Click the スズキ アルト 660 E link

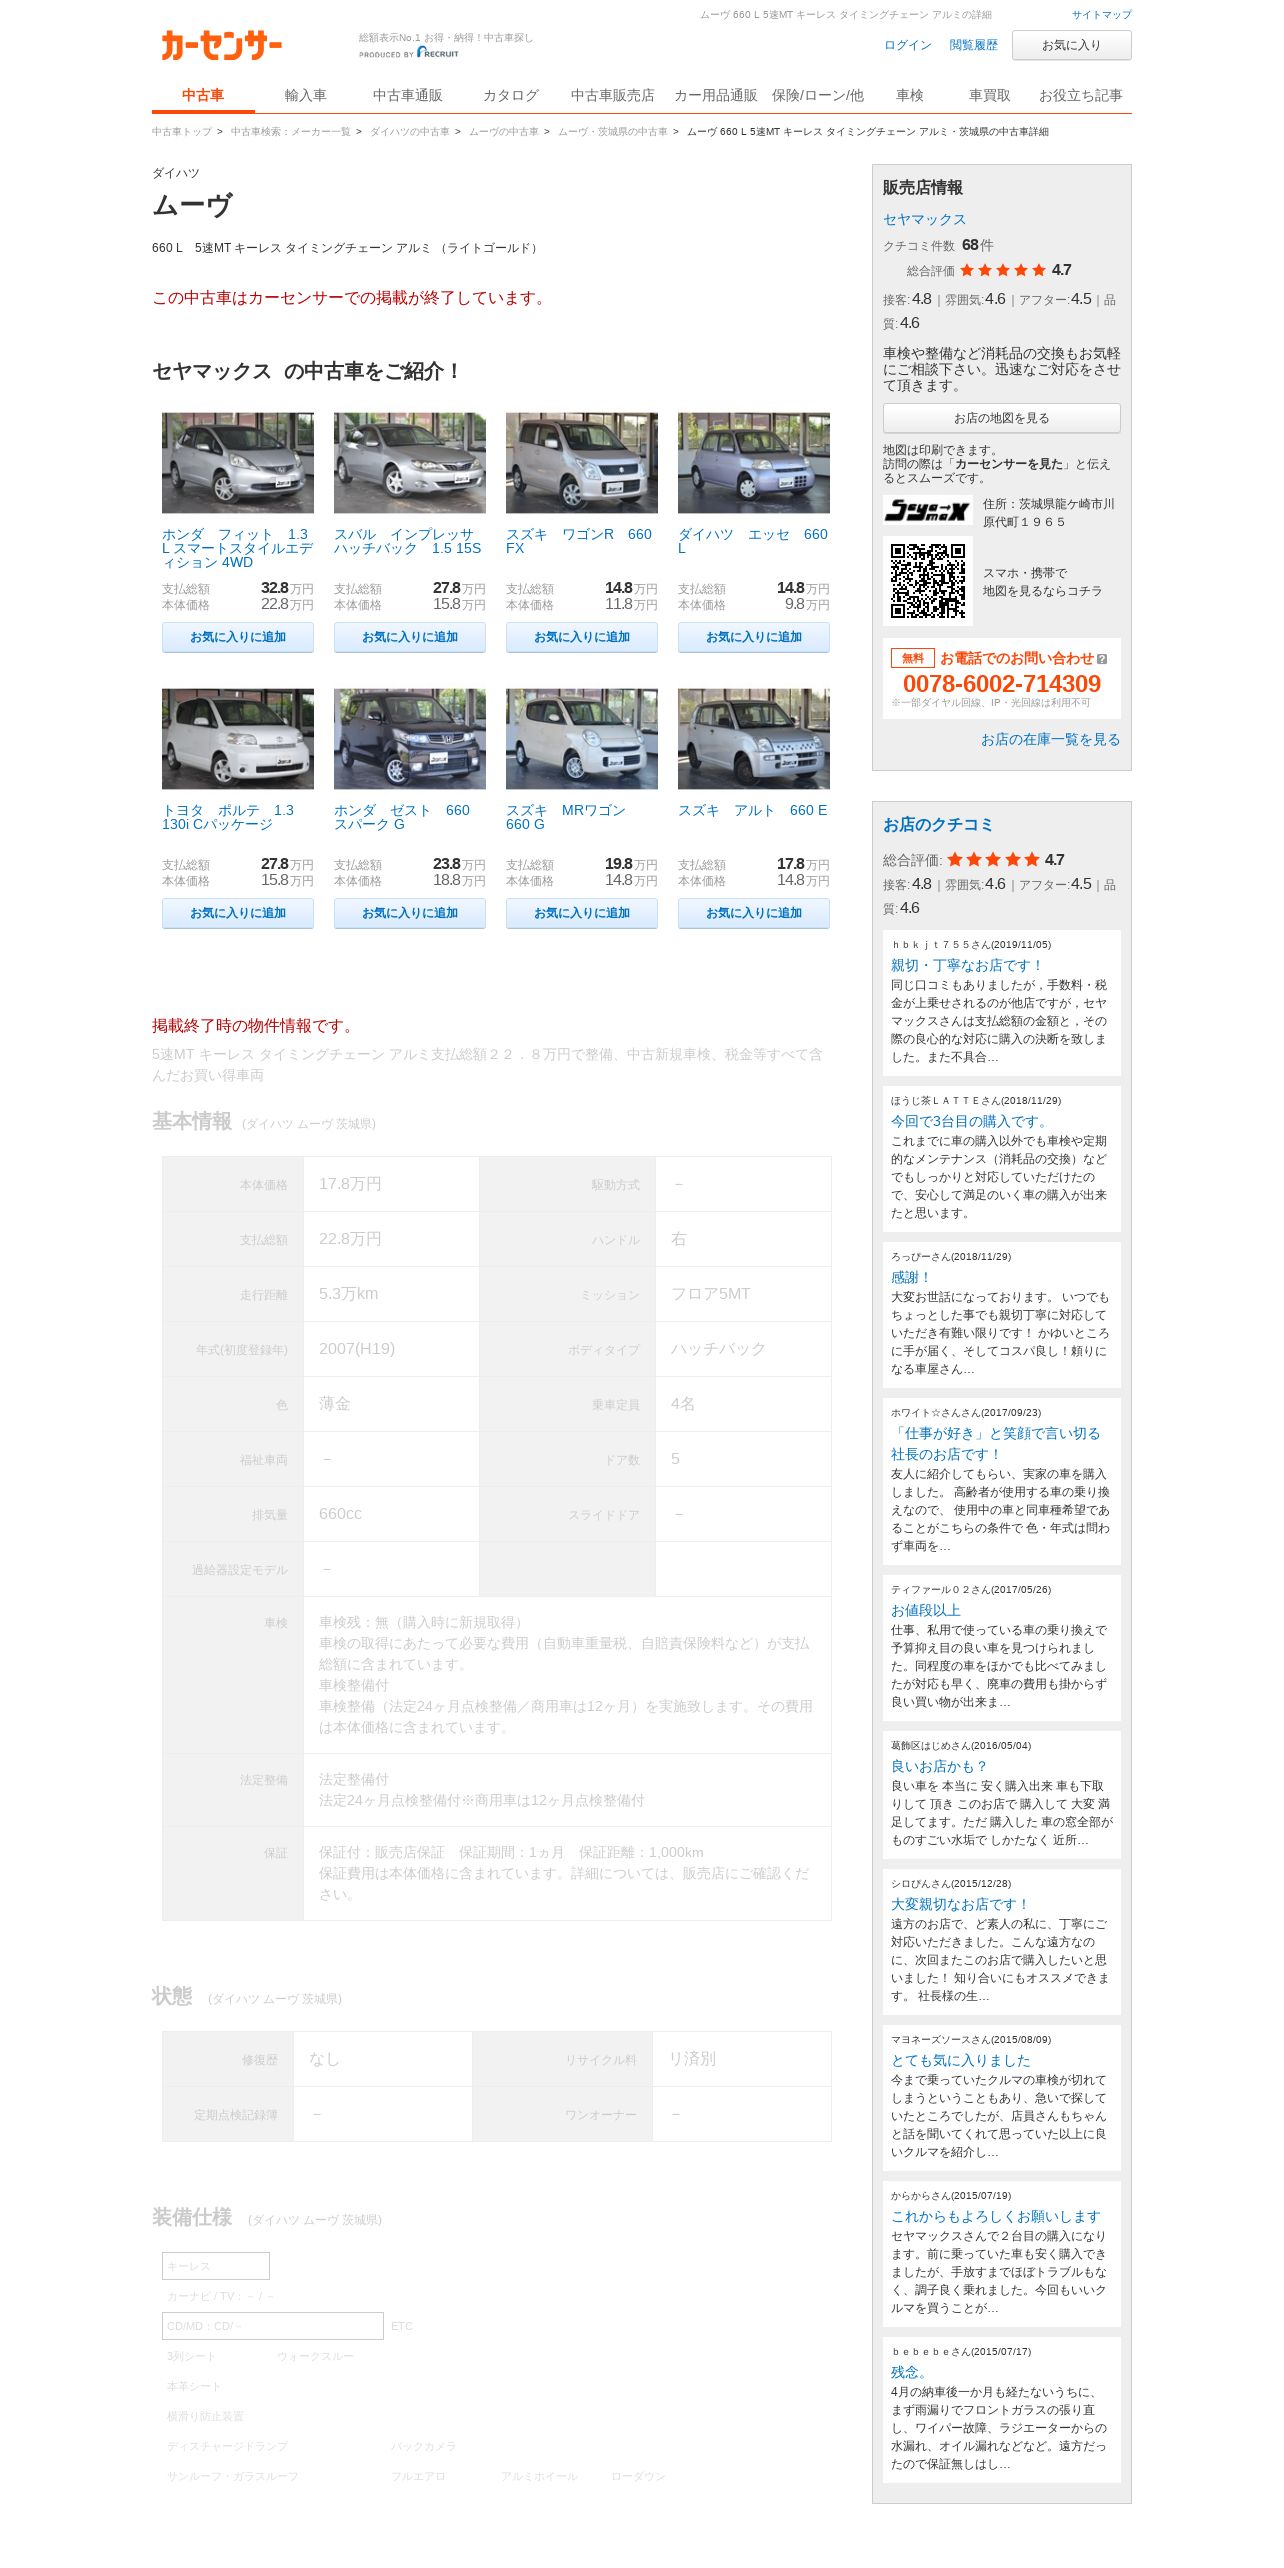click(753, 810)
